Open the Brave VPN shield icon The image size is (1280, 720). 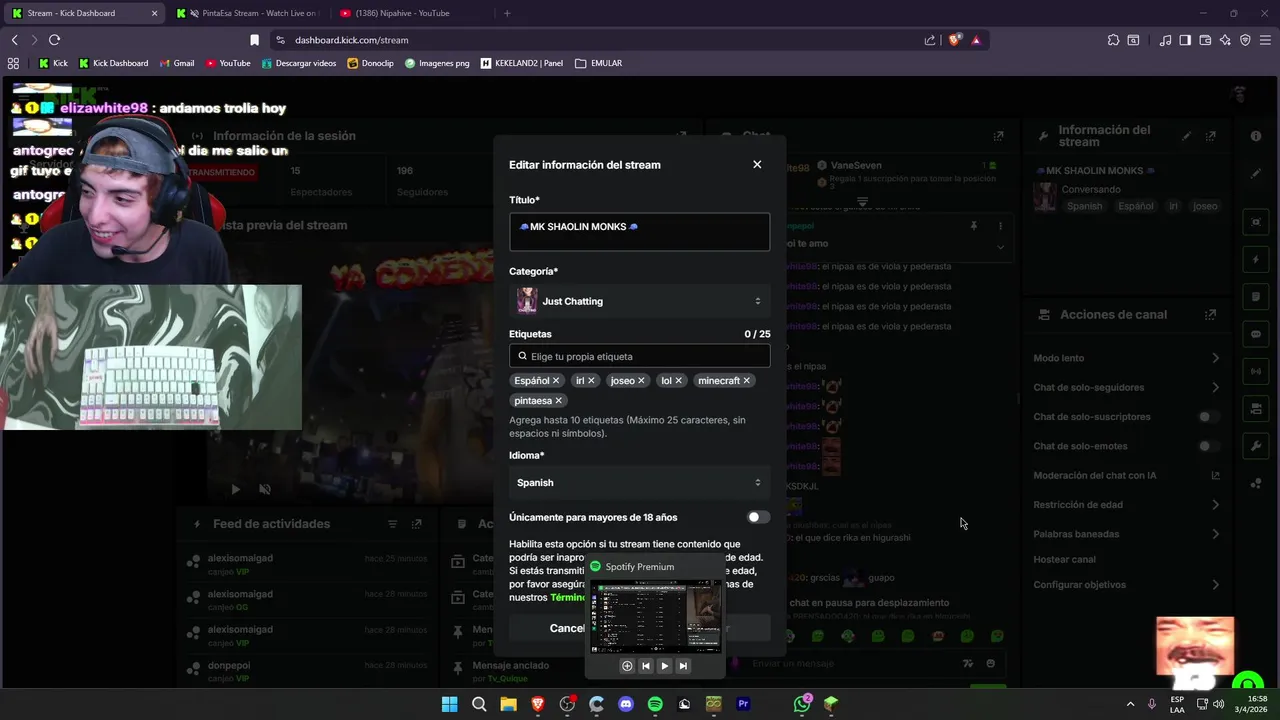coord(1245,40)
